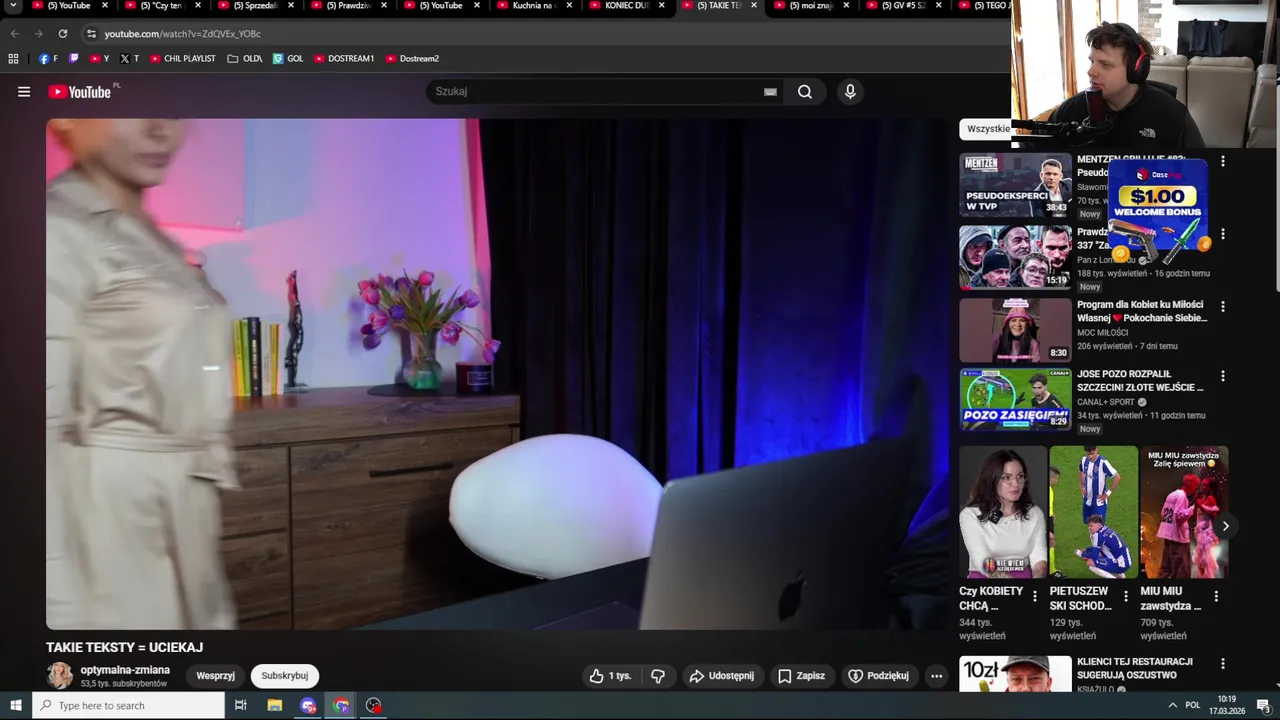
Task: Open the PSEUDOEKSPERCI W TVP video thumbnail
Action: point(1015,185)
